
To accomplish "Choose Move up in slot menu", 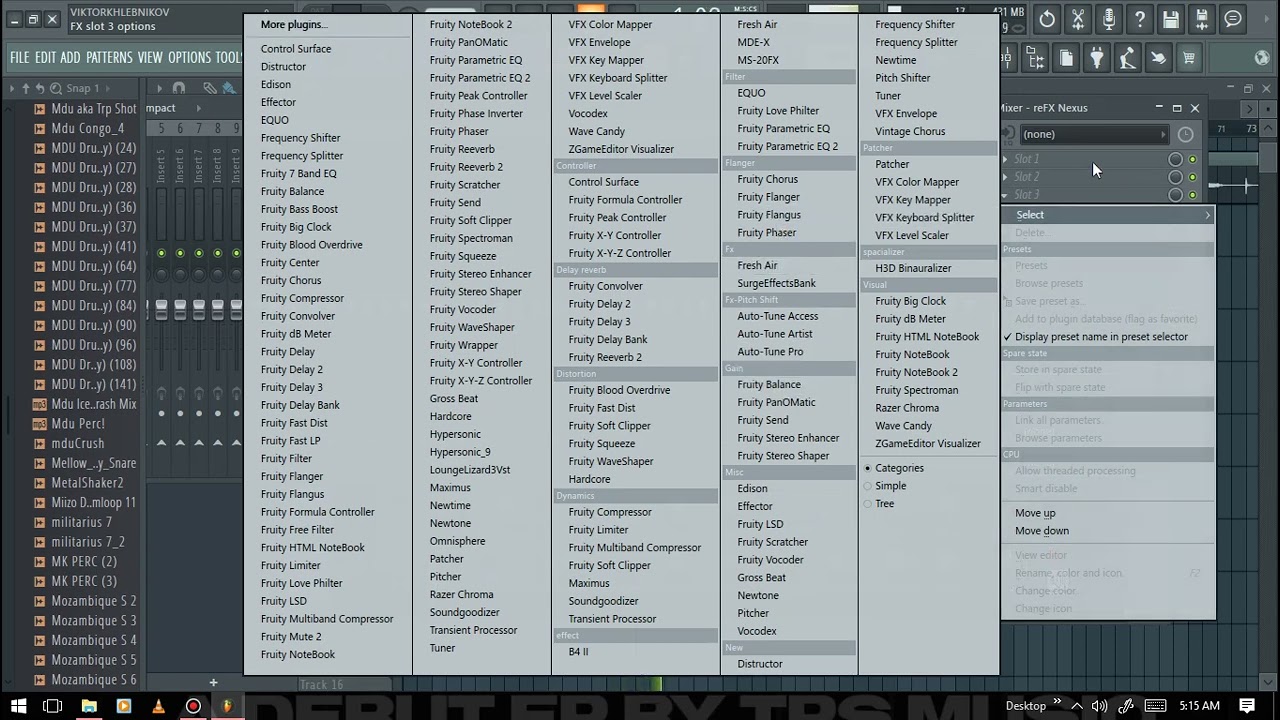I will pos(1035,513).
